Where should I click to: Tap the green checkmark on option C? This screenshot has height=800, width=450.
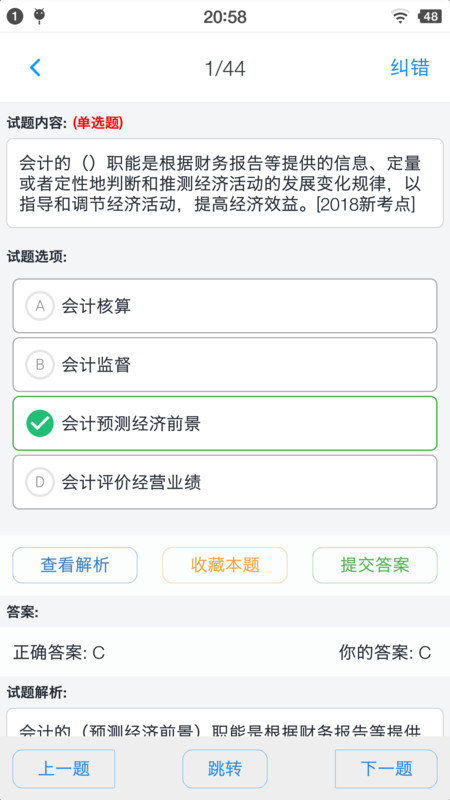pos(40,423)
